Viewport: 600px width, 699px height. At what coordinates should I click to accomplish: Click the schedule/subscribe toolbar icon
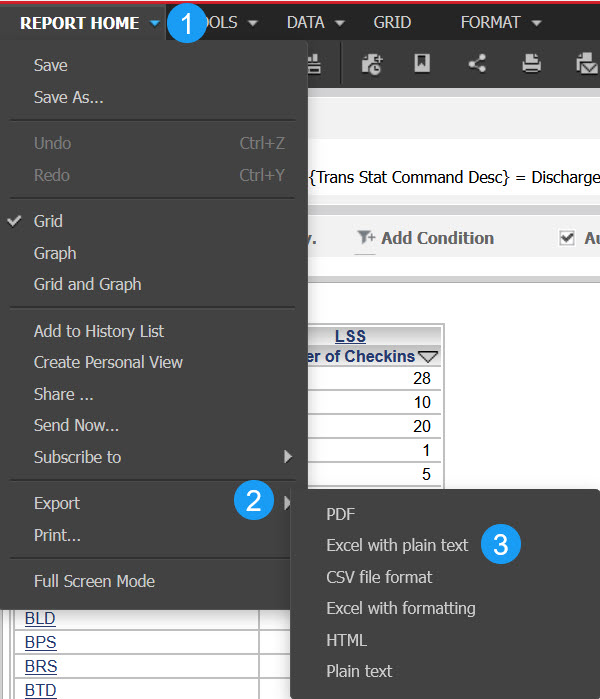pyautogui.click(x=372, y=65)
